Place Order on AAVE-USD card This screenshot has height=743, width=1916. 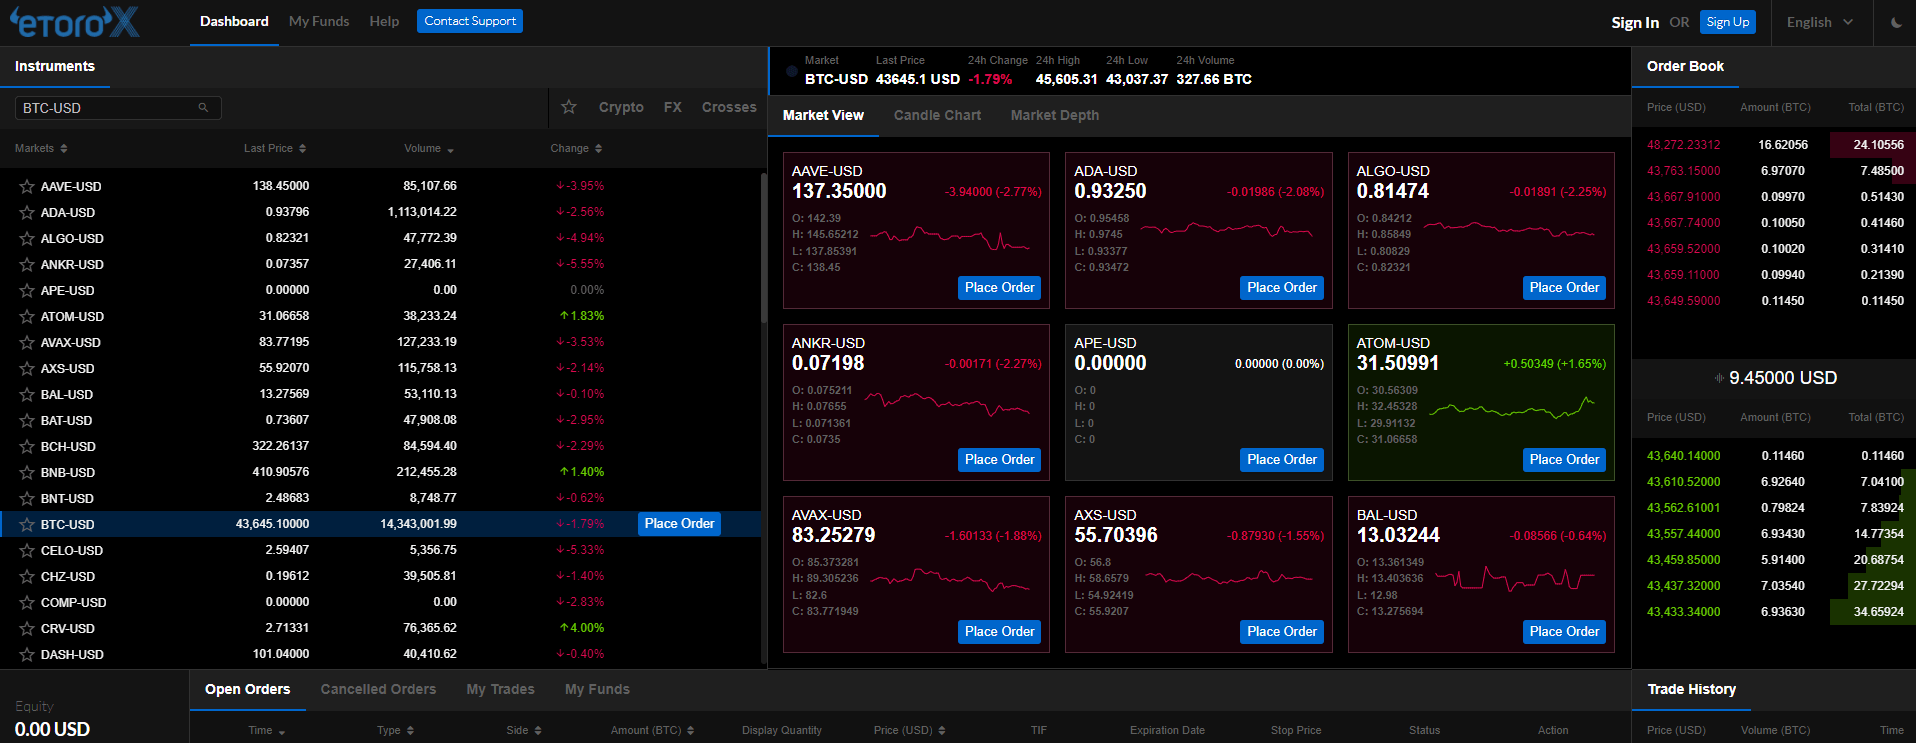1000,288
